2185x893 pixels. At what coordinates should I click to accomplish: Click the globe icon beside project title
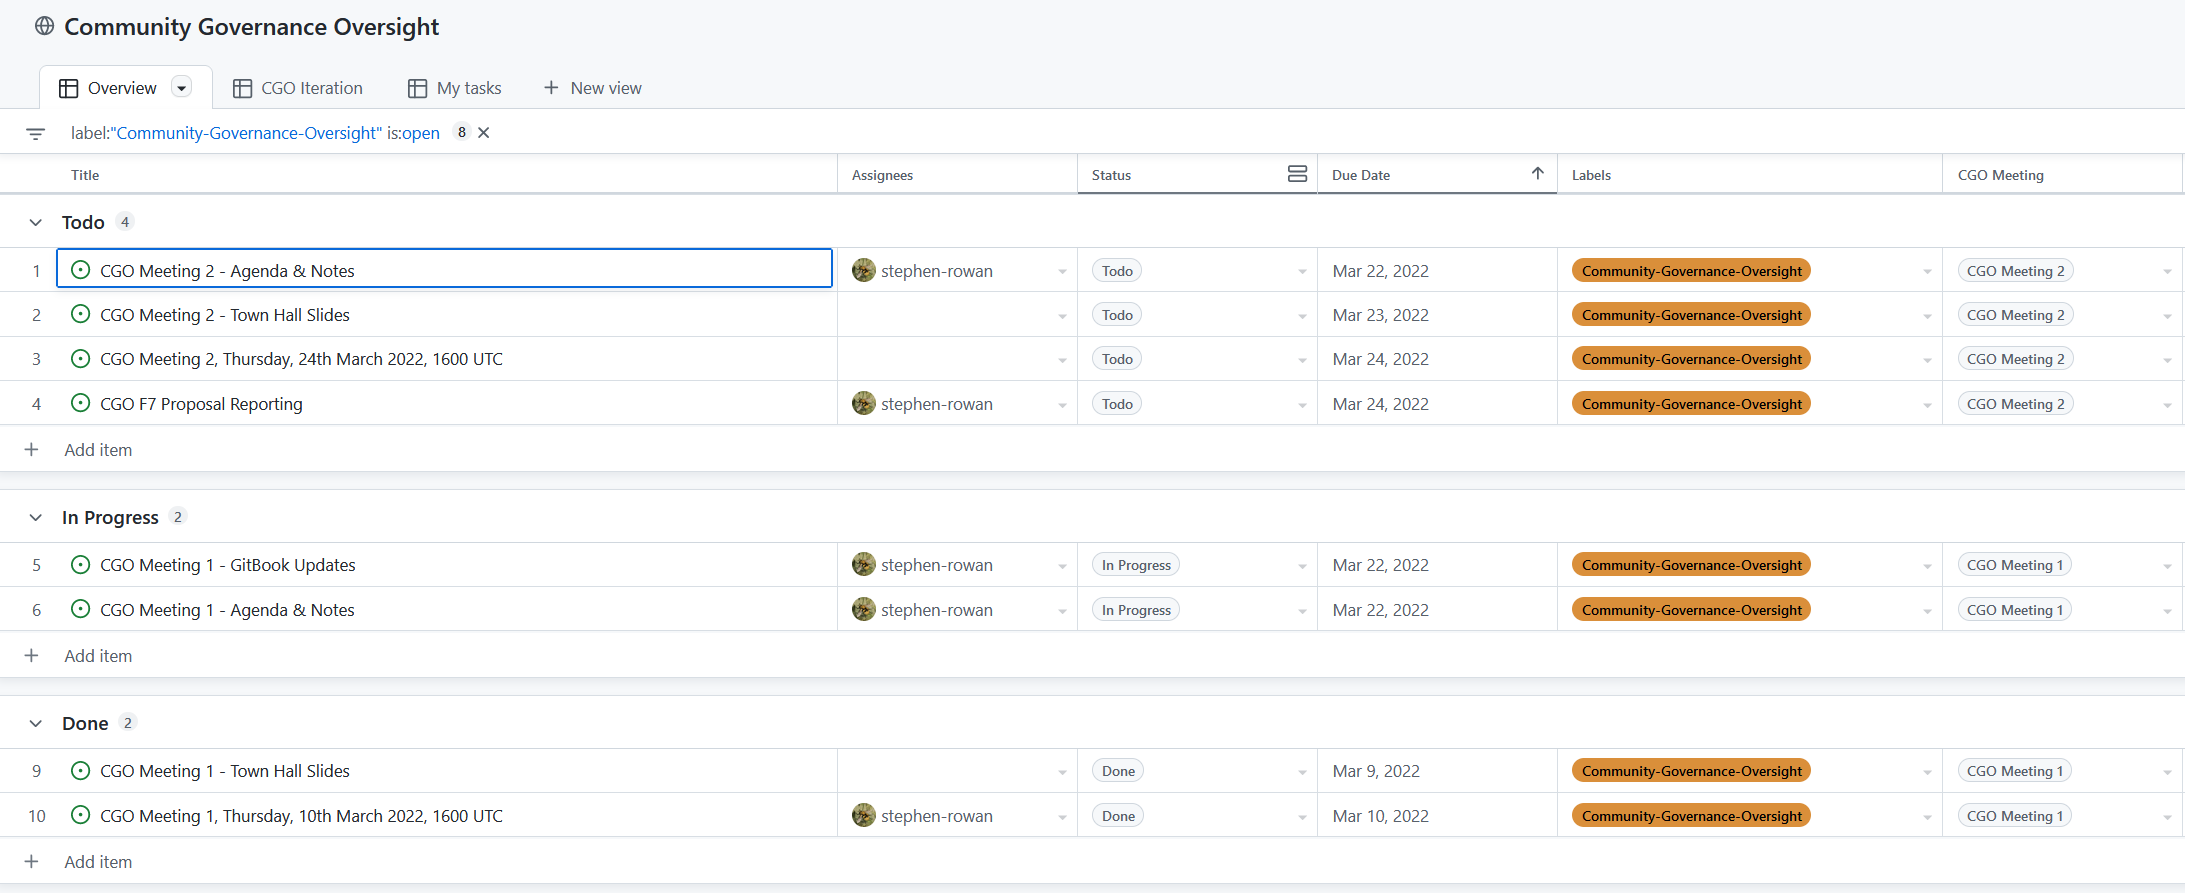(45, 26)
